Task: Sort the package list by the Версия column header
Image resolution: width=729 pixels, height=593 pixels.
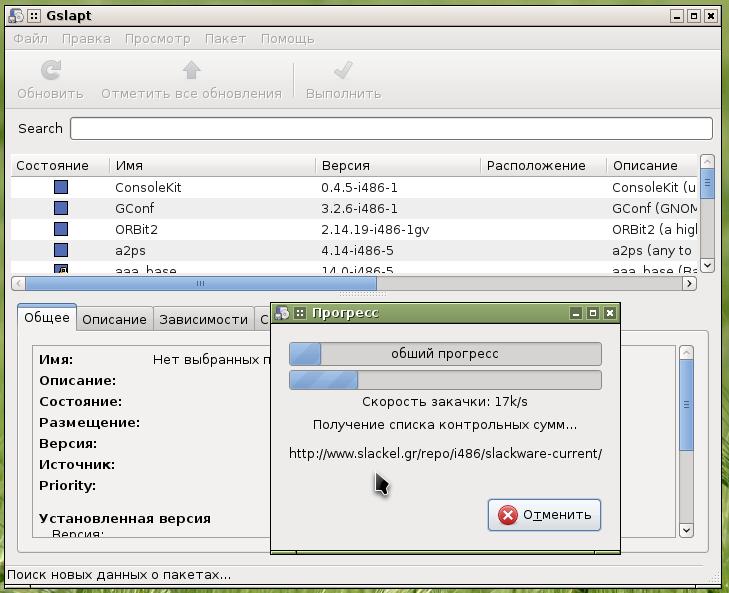Action: coord(398,166)
